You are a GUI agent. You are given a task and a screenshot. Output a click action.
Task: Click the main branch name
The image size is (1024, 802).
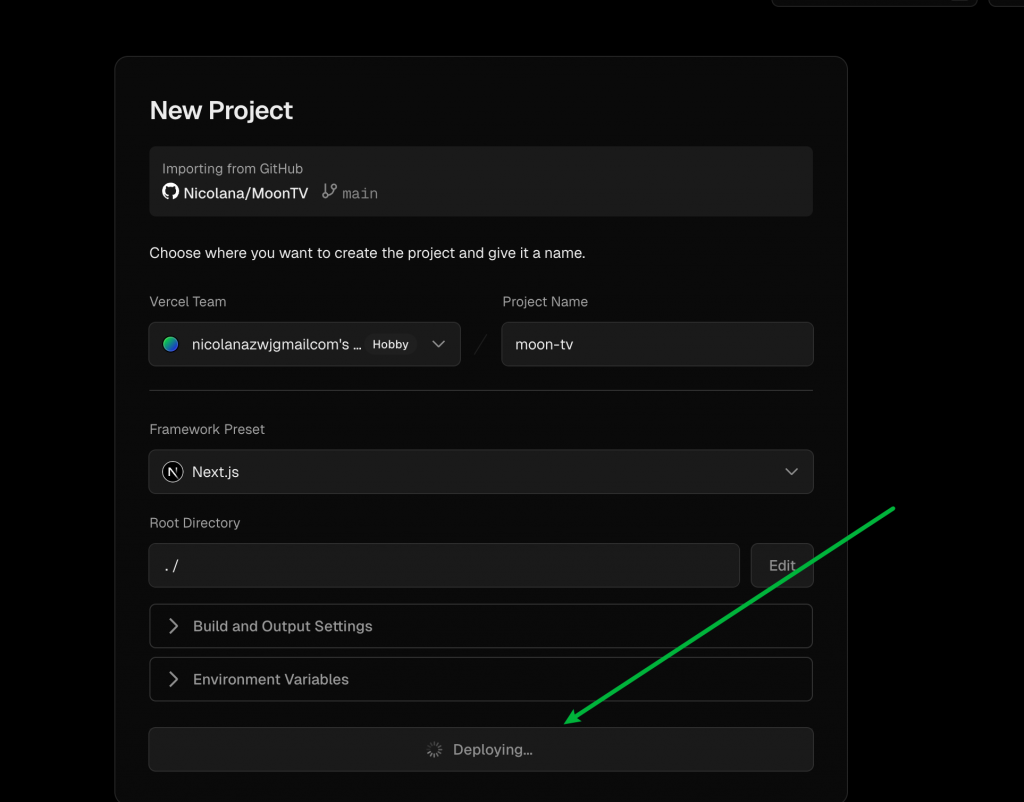tap(360, 193)
